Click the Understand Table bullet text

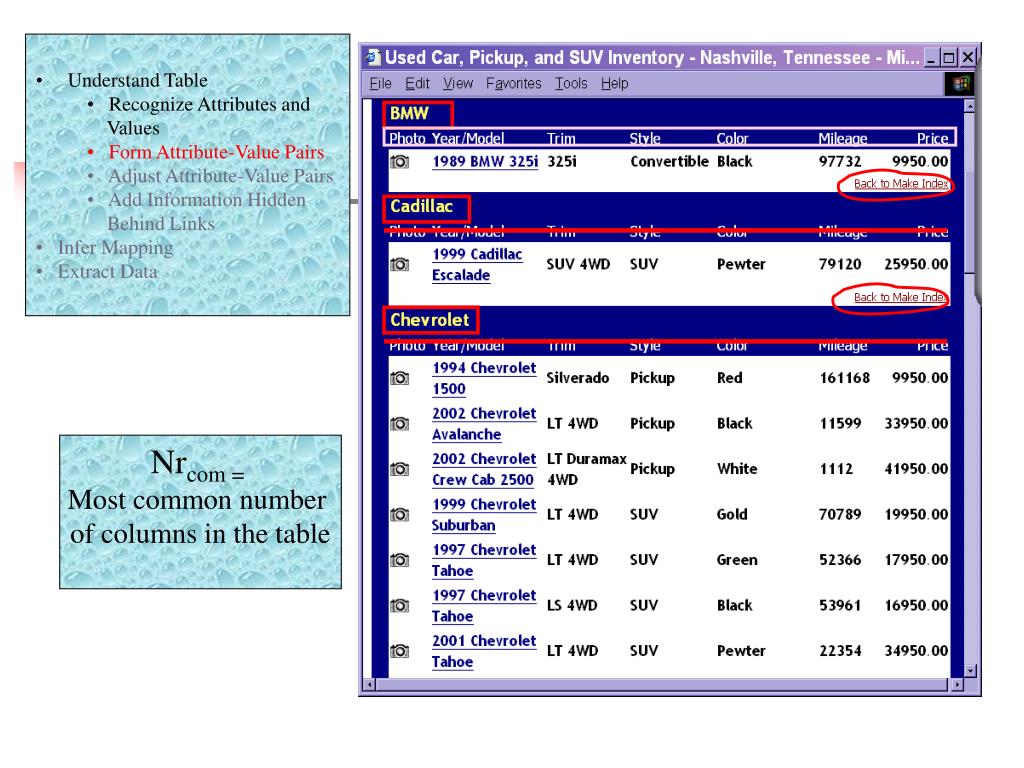pos(138,80)
